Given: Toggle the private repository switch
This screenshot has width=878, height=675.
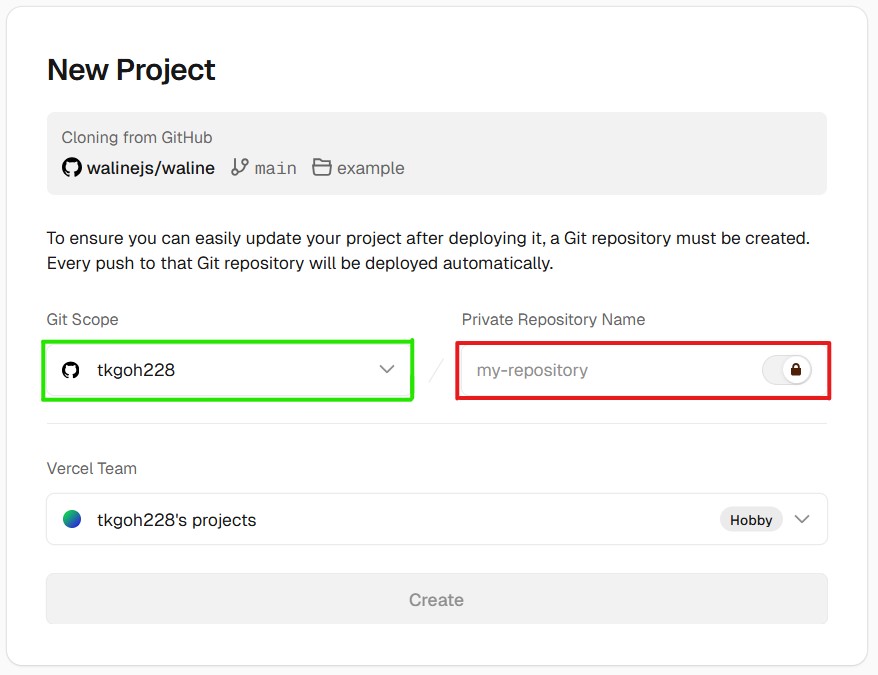Looking at the screenshot, I should pyautogui.click(x=786, y=370).
